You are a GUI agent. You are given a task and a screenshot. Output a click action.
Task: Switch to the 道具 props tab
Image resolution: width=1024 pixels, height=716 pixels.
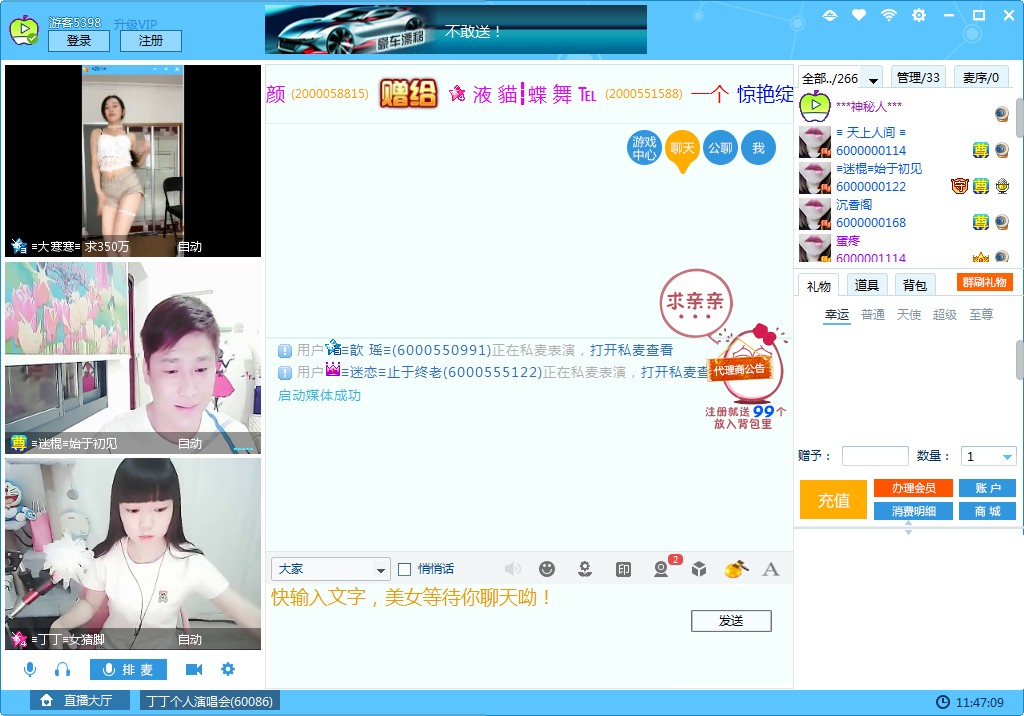point(866,284)
